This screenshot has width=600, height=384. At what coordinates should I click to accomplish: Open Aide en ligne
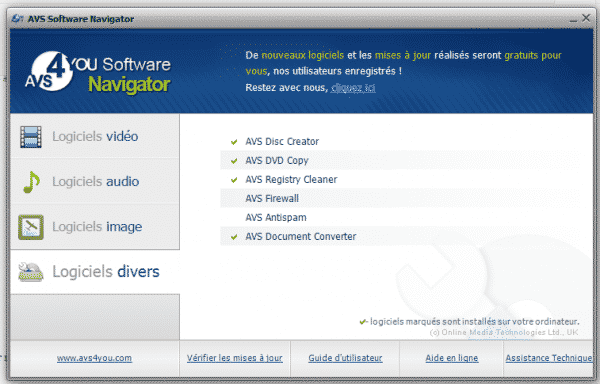[x=452, y=358]
